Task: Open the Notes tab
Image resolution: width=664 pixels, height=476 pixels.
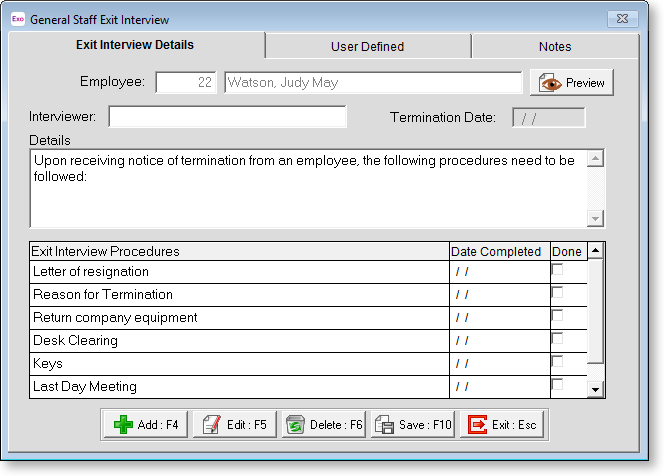Action: [x=555, y=46]
